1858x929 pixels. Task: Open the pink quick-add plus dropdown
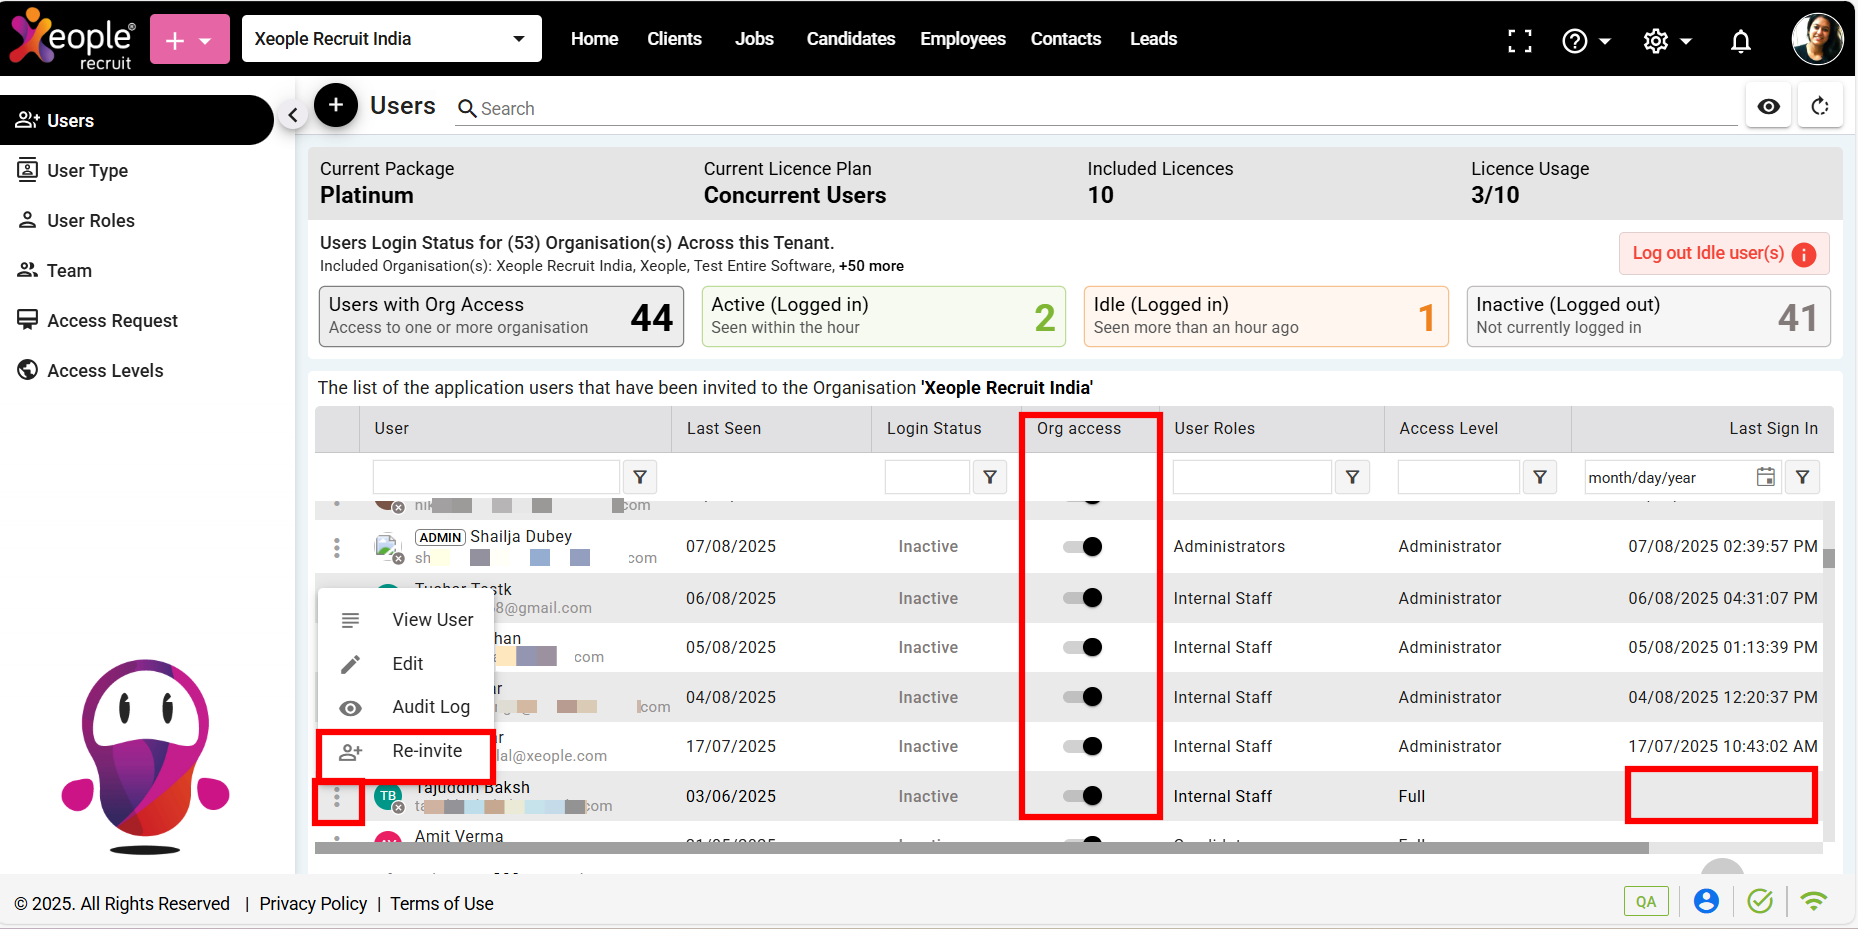point(190,40)
